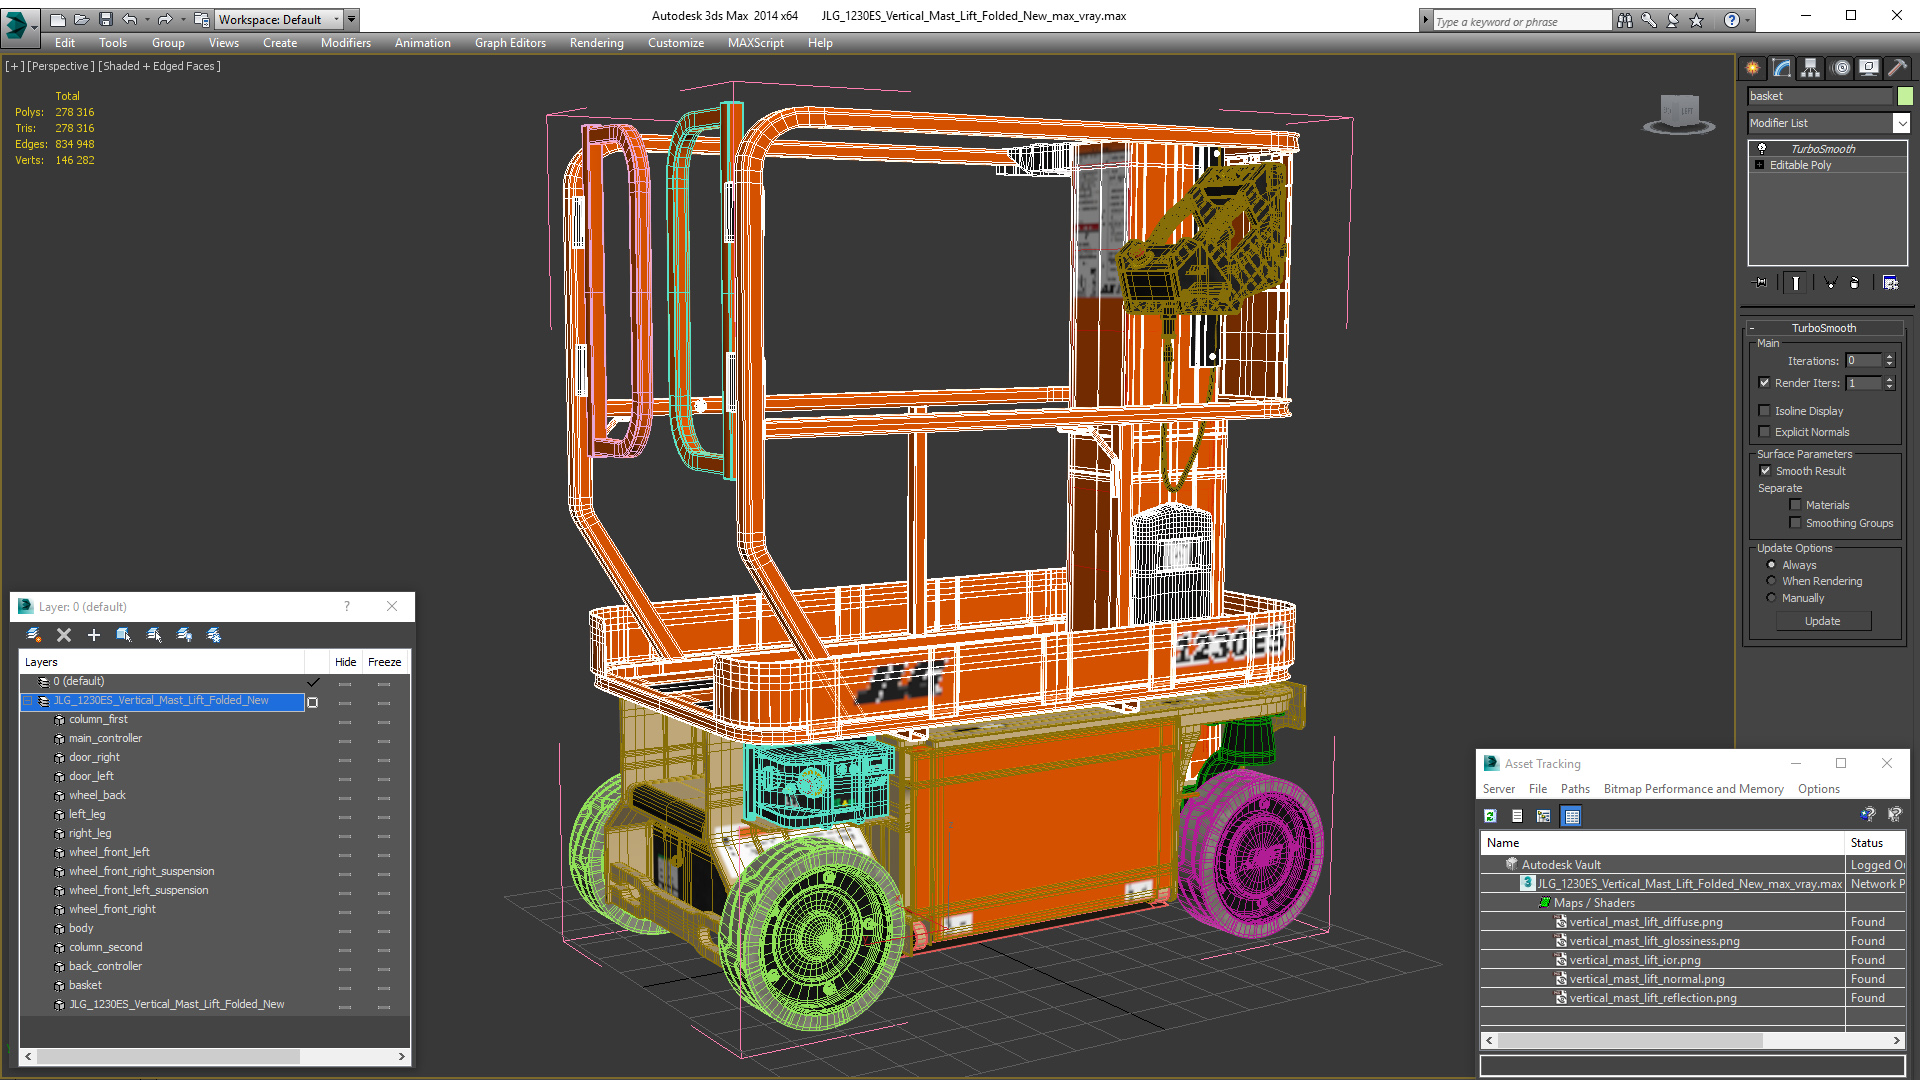Toggle Smooth Result checkbox
Image resolution: width=1920 pixels, height=1080 pixels.
tap(1766, 471)
